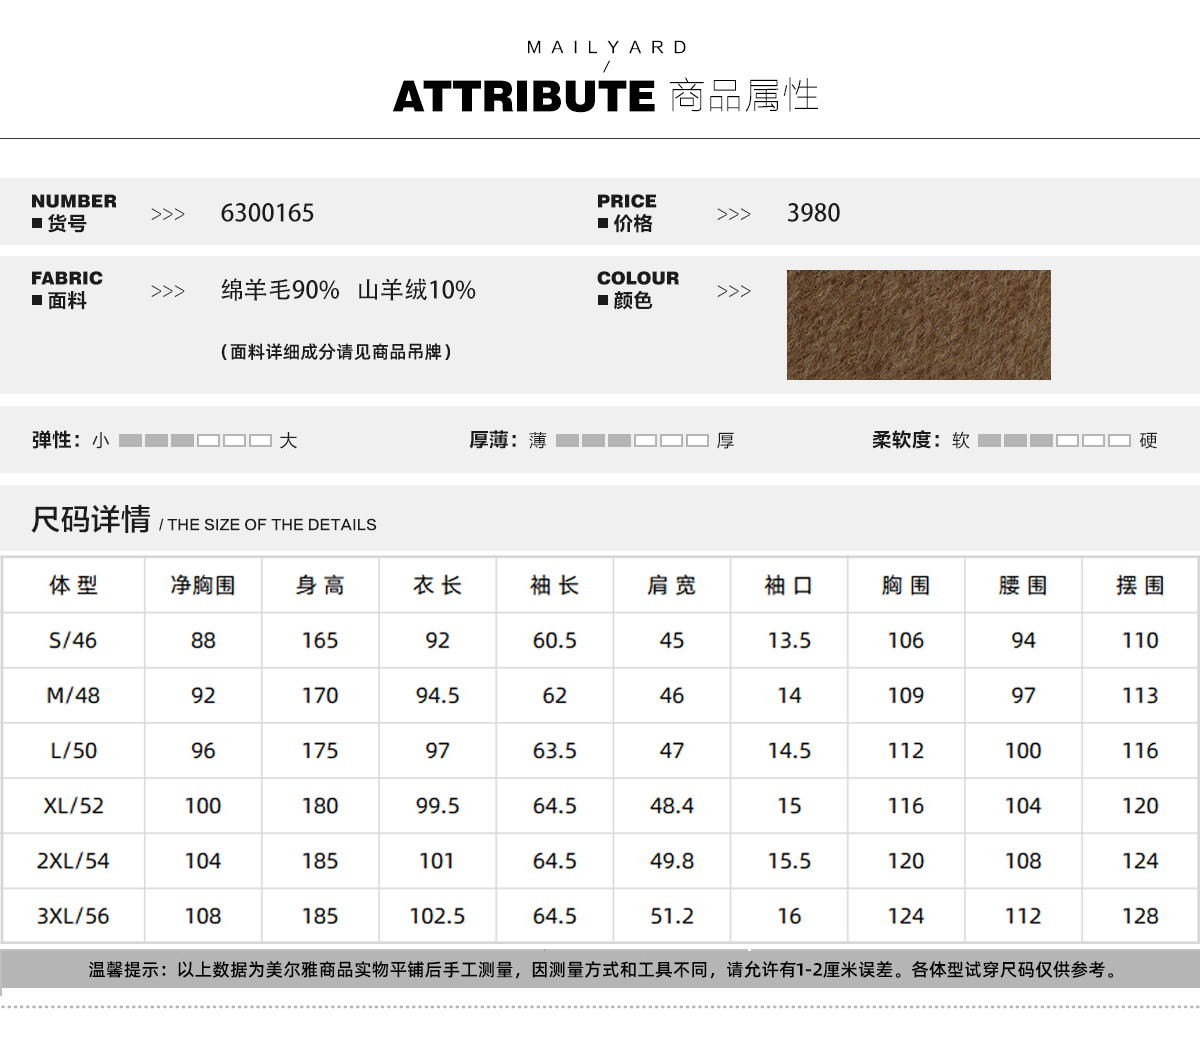The width and height of the screenshot is (1200, 1050).
Task: Click shoulder width 48.4 in XL/52 row
Action: [x=671, y=805]
